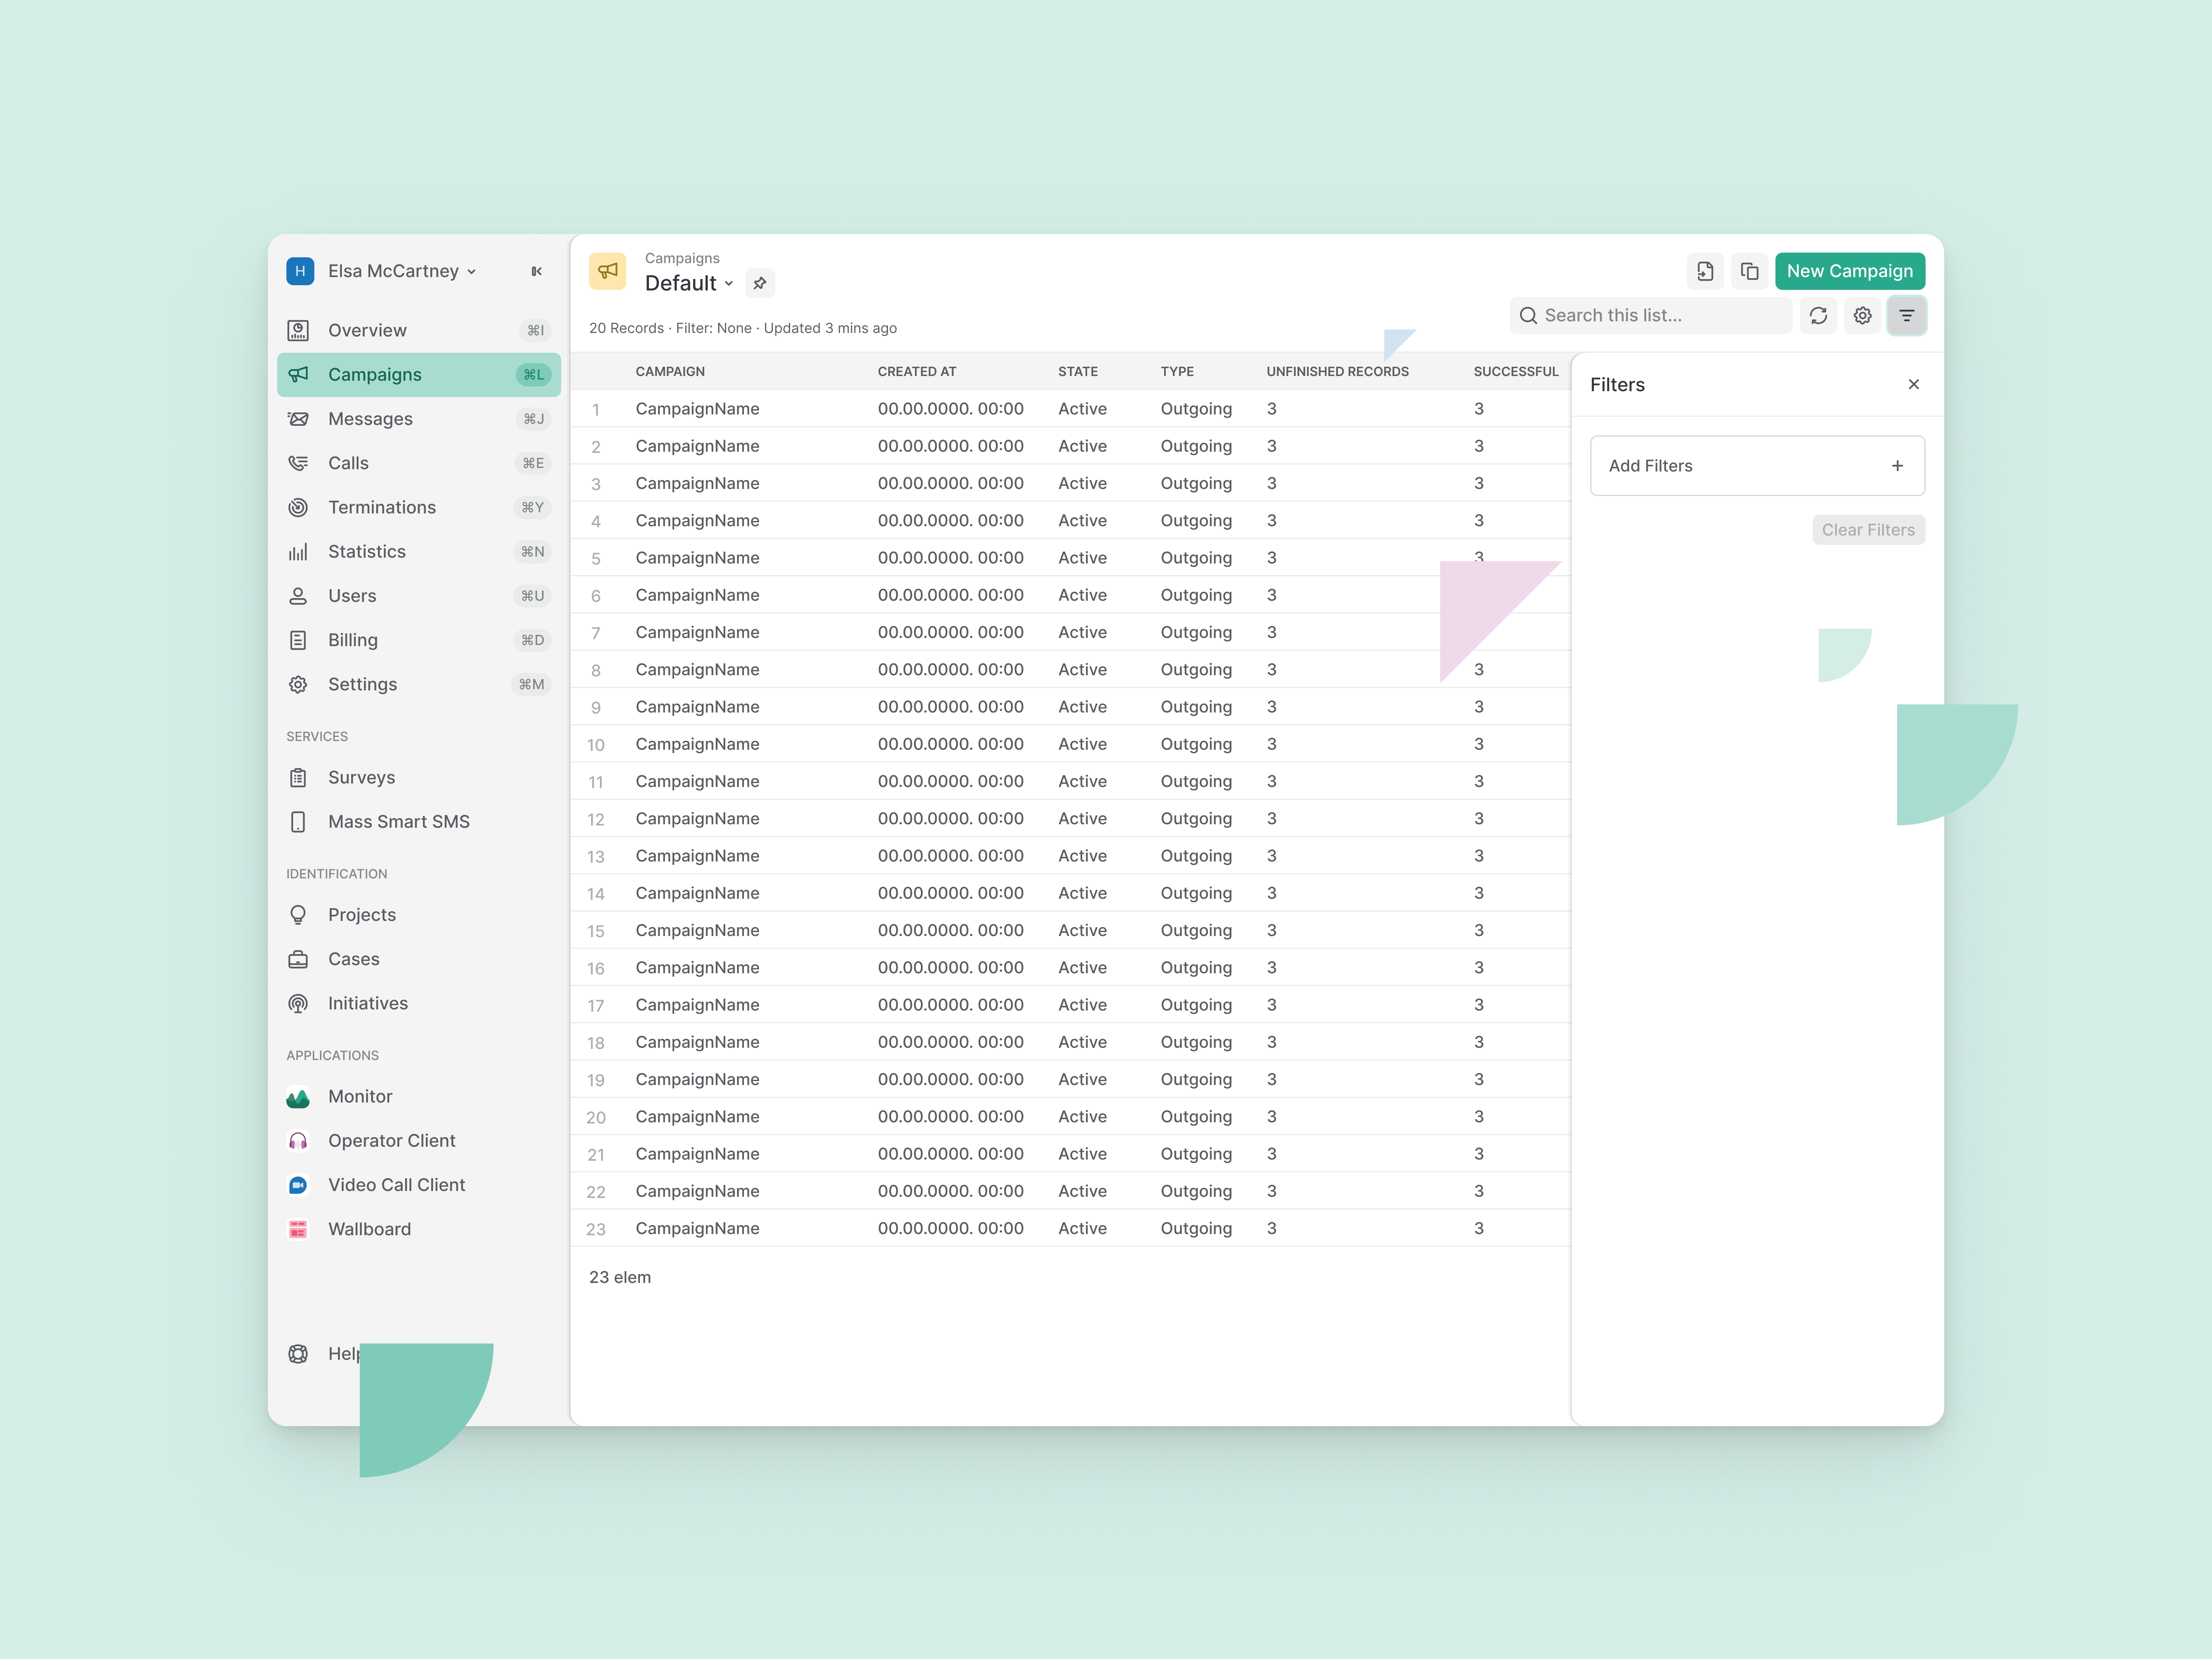Click the duplicate copy icon
2212x1659 pixels.
1749,271
